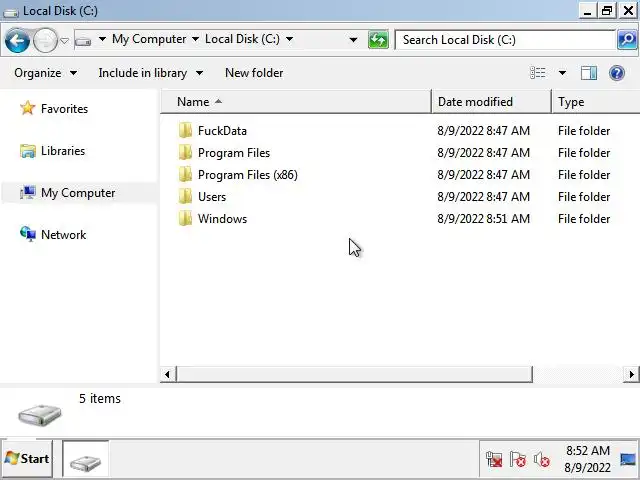Screen dimensions: 640x480
Task: Click the drive icon in address bar
Action: (83, 40)
